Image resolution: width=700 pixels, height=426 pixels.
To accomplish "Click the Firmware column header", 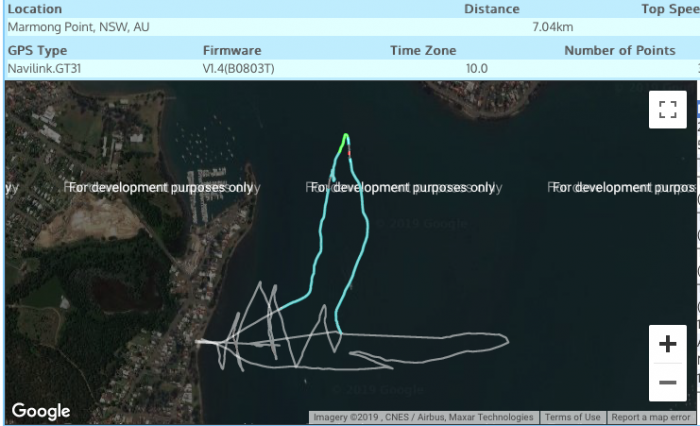I will 232,50.
